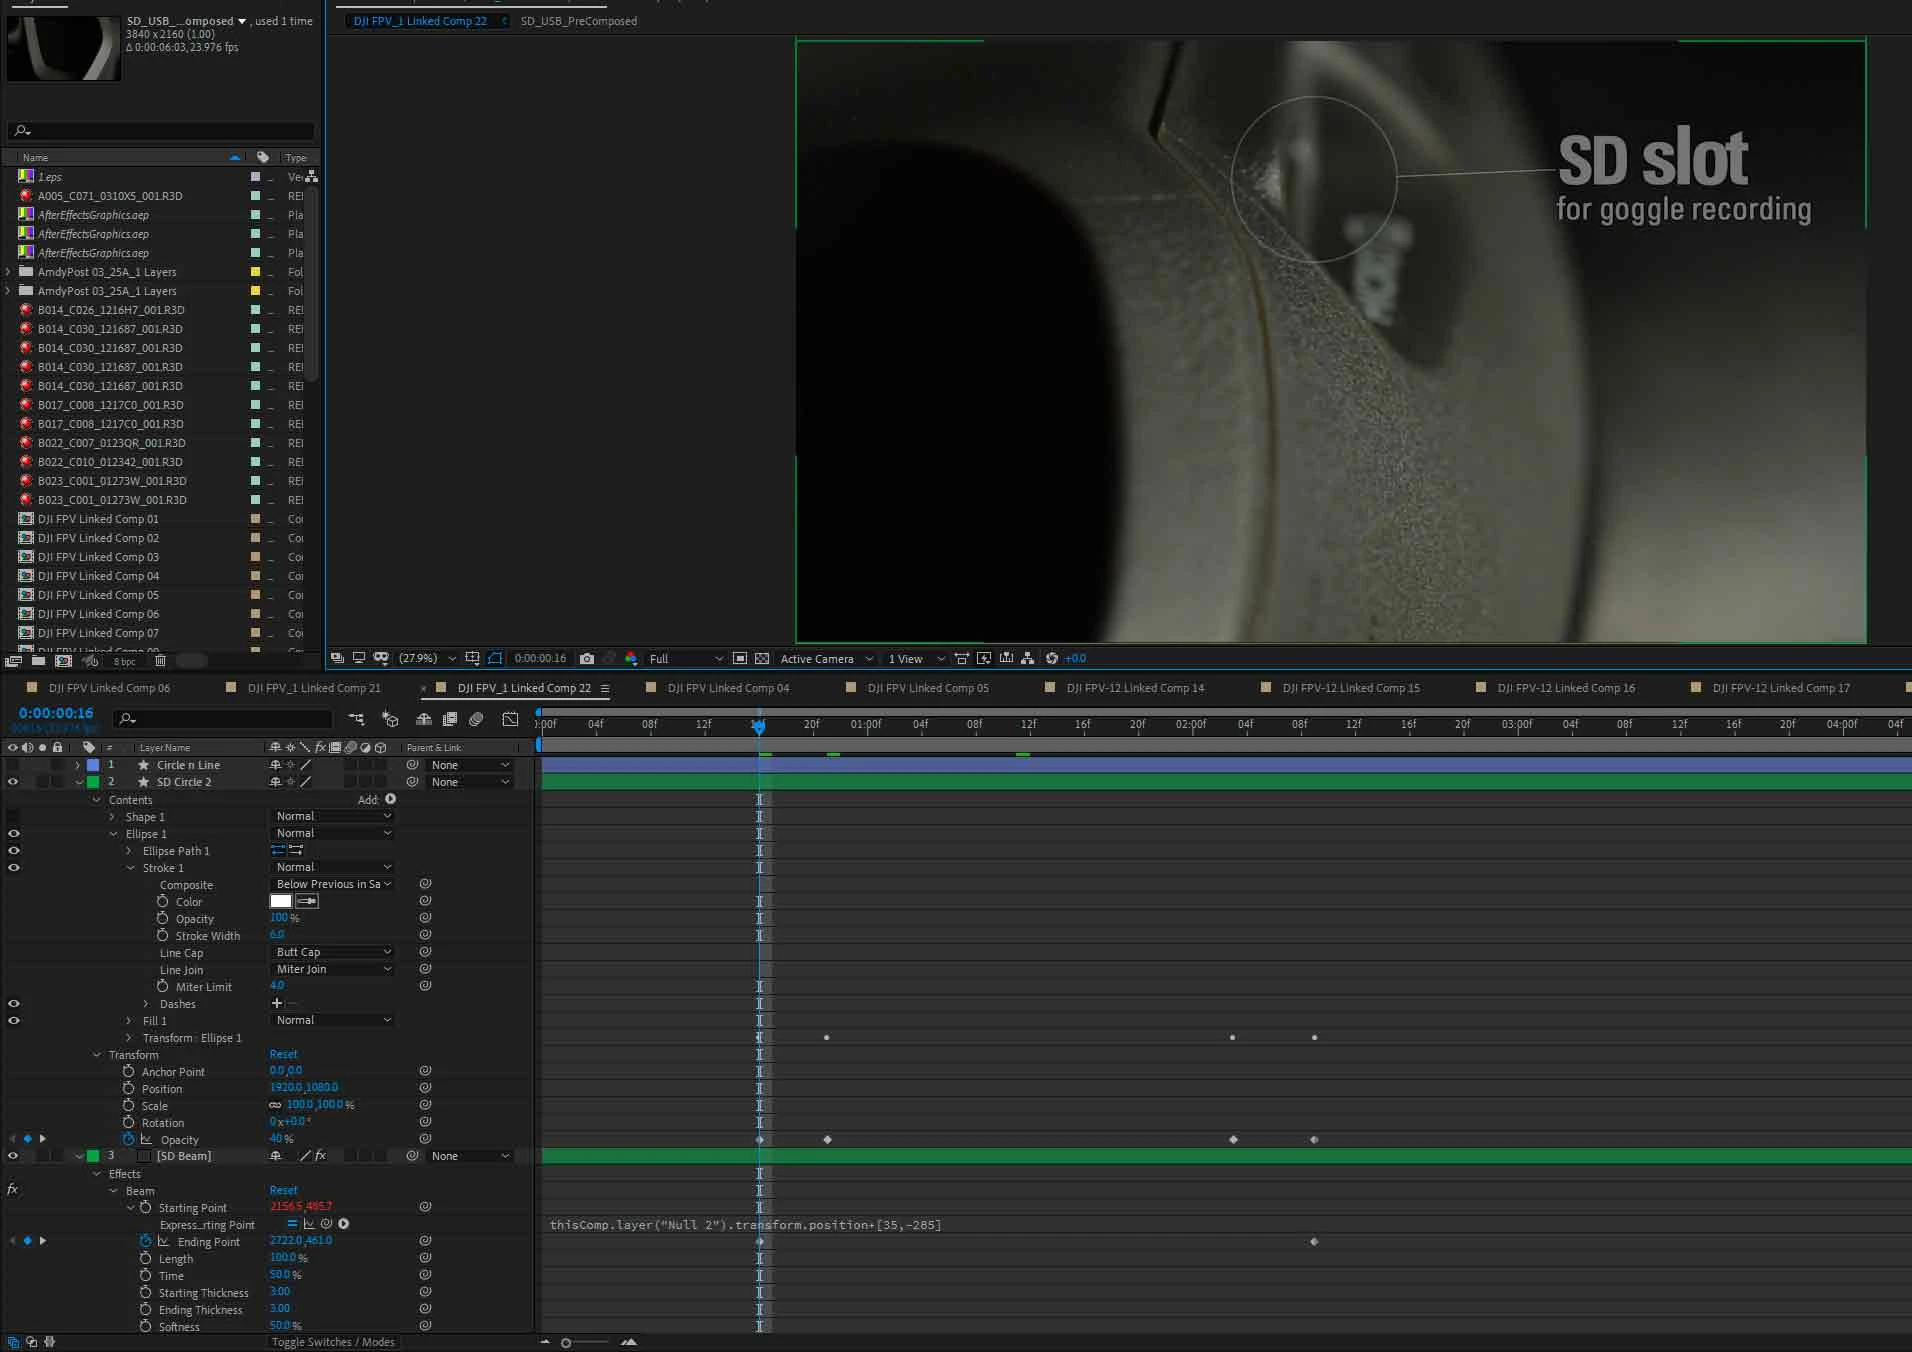Screen dimensions: 1912x1352
Task: Toggle the Ending Point stopwatch
Action: coord(146,1241)
